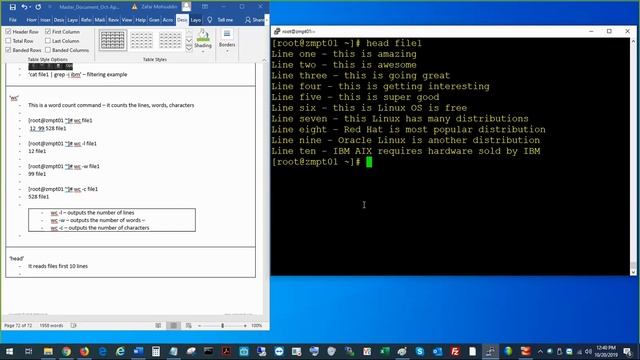This screenshot has width=640, height=360.
Task: Open the Borders dropdown arrow
Action: point(227,51)
